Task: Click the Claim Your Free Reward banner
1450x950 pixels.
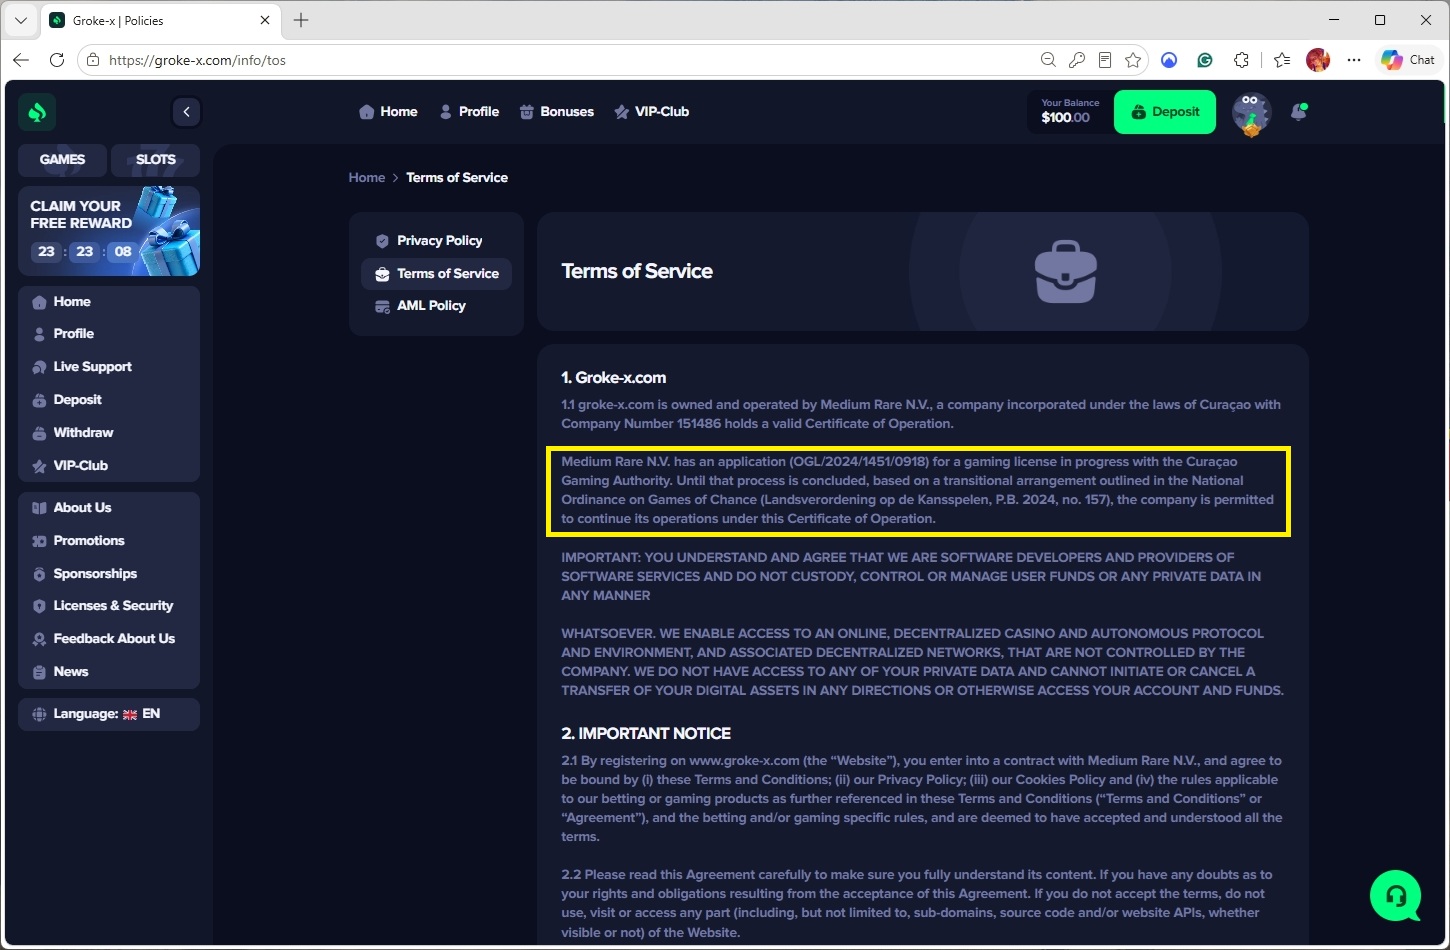Action: click(x=109, y=231)
